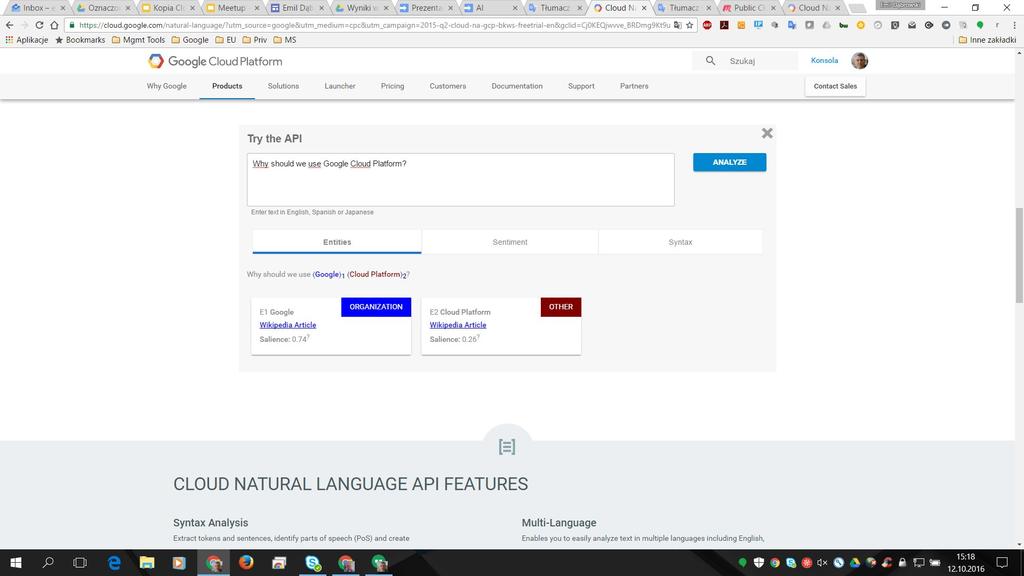
Task: Open the Partners page
Action: (634, 86)
